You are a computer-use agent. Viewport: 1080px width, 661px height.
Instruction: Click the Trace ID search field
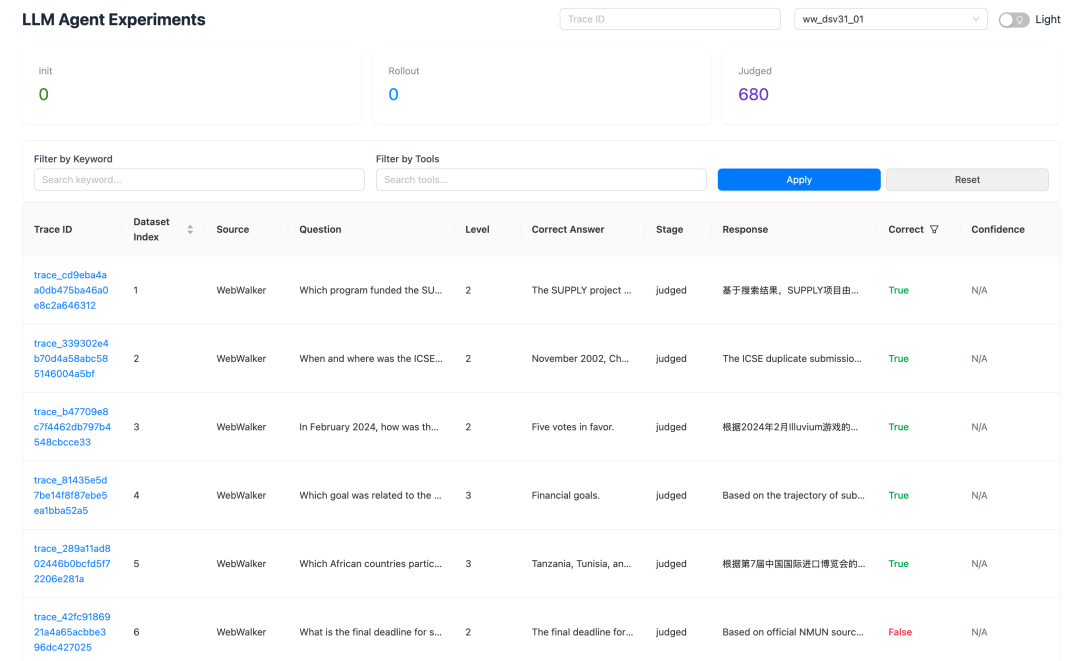pyautogui.click(x=669, y=19)
